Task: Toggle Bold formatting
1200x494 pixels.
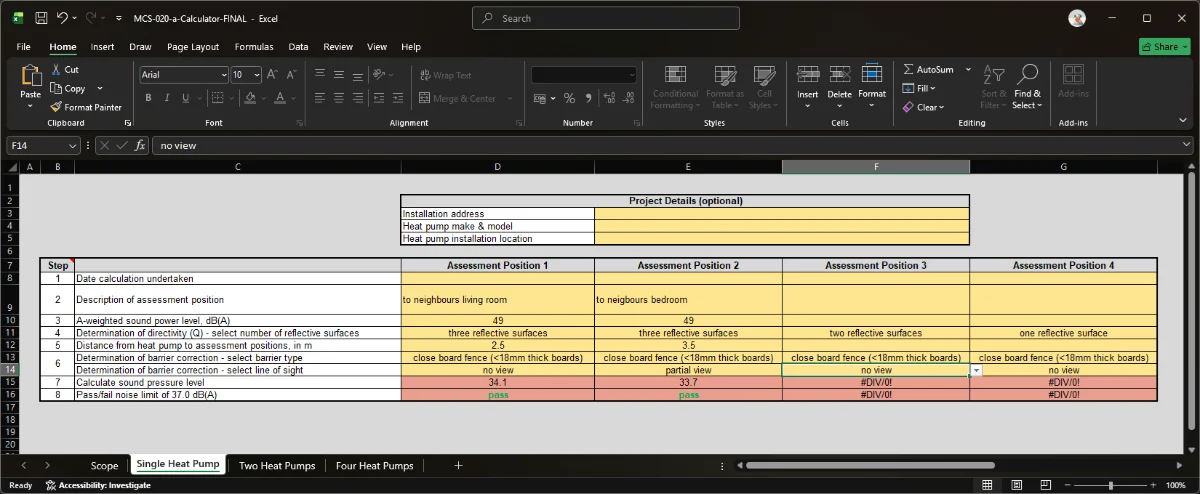Action: 148,98
